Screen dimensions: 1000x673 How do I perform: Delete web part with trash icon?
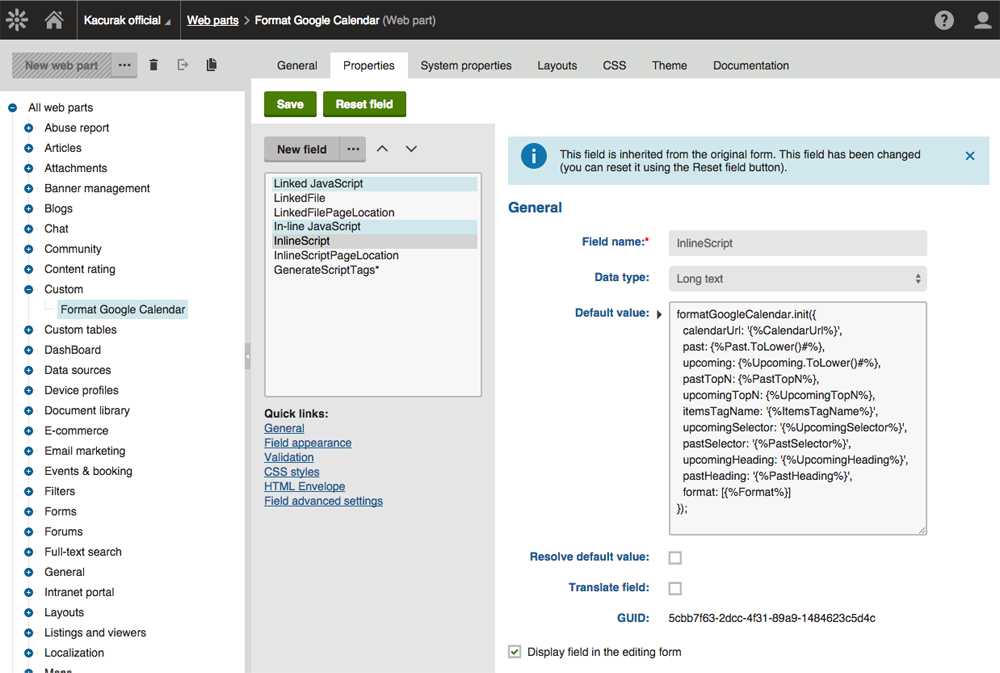153,65
